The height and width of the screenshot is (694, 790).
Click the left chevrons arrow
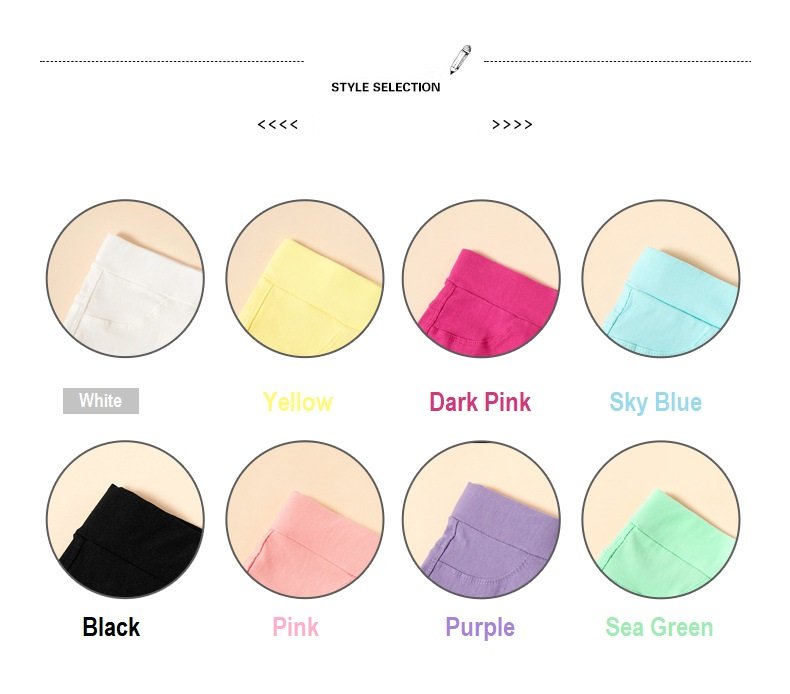pos(278,124)
